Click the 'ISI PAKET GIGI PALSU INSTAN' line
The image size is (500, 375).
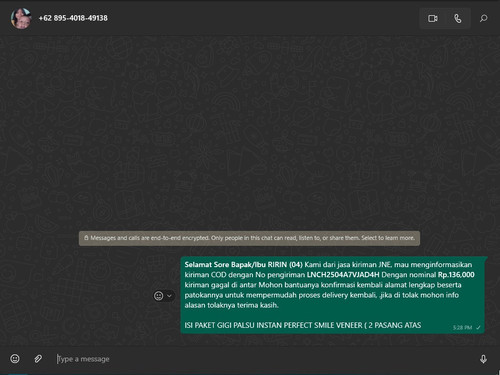pos(303,325)
